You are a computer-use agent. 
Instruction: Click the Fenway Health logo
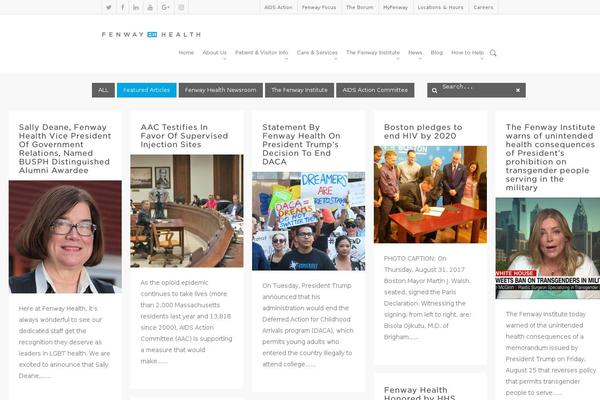click(151, 34)
